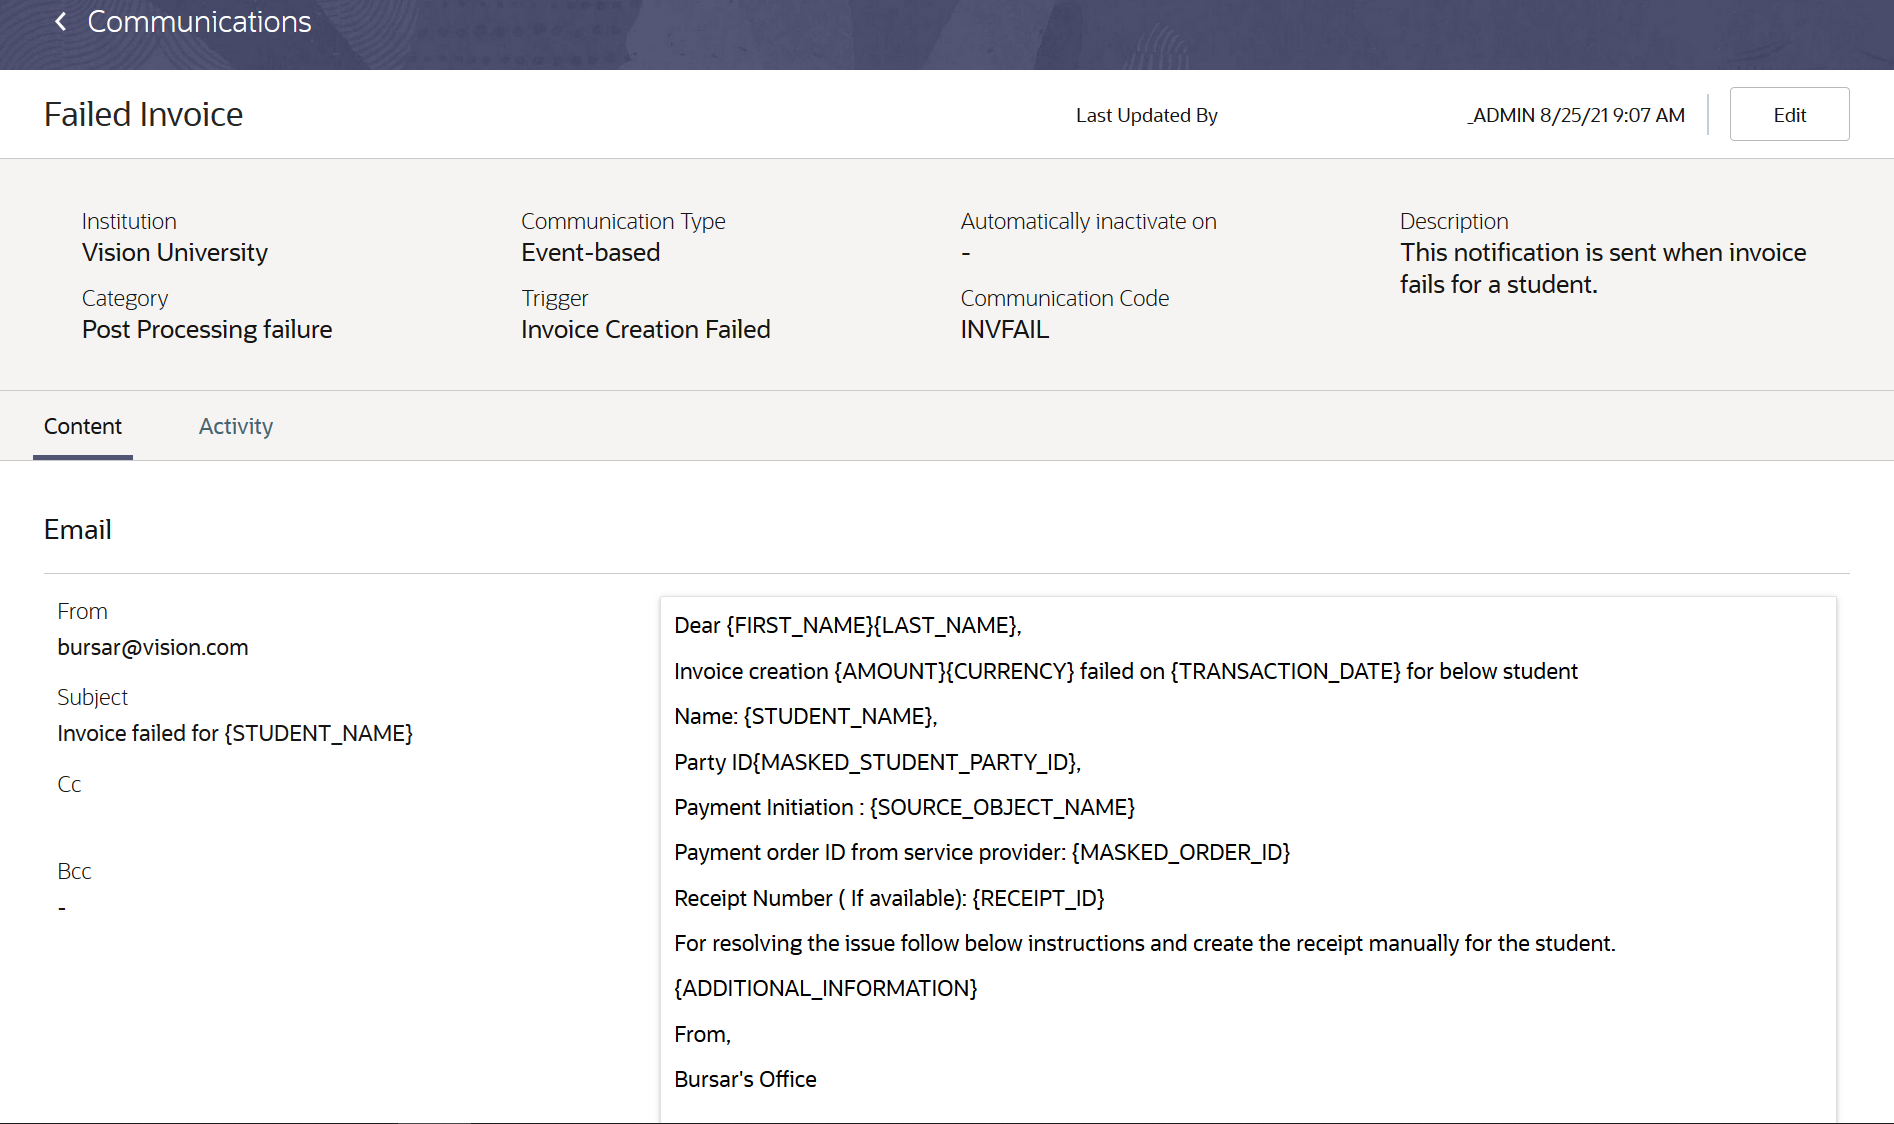Click the _ADMIN last updated timestamp
Screen dimensions: 1894x1124
pos(1576,115)
